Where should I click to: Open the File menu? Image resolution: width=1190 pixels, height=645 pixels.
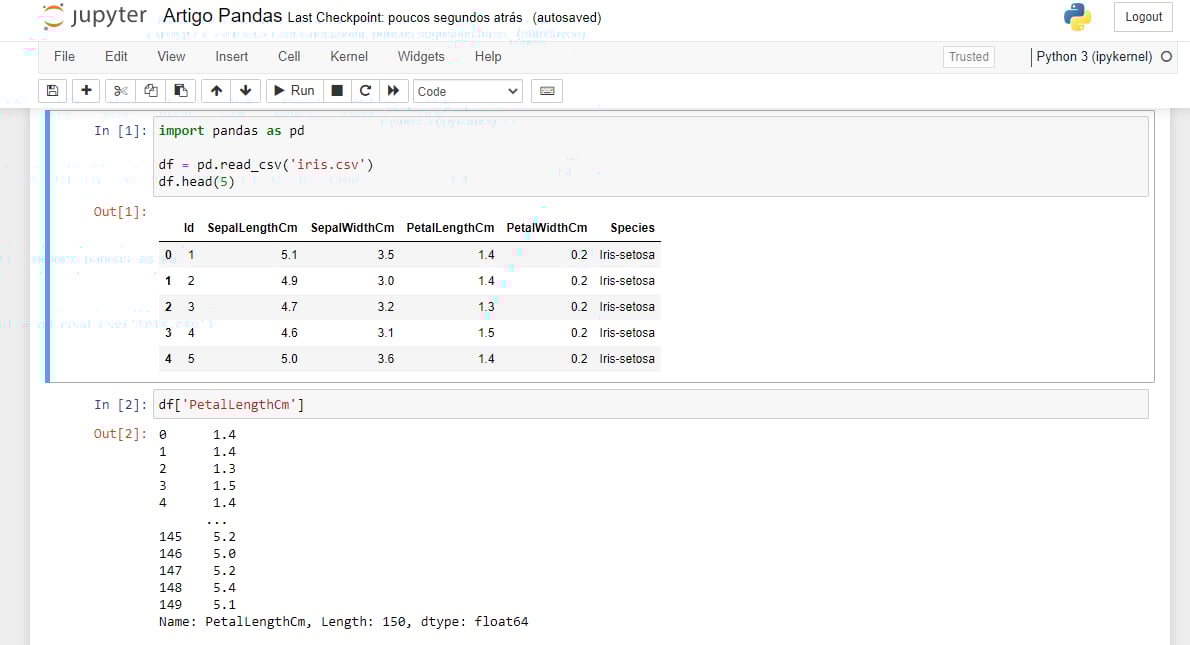[65, 56]
